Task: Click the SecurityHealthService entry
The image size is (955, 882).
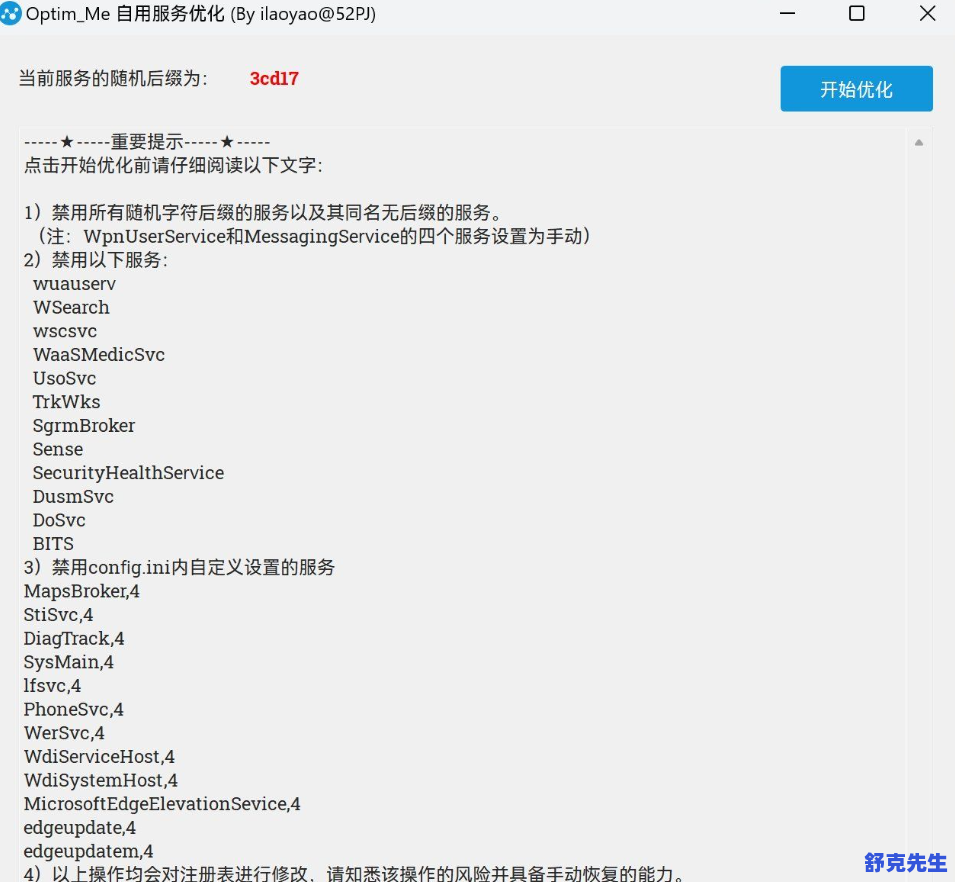Action: (x=128, y=473)
